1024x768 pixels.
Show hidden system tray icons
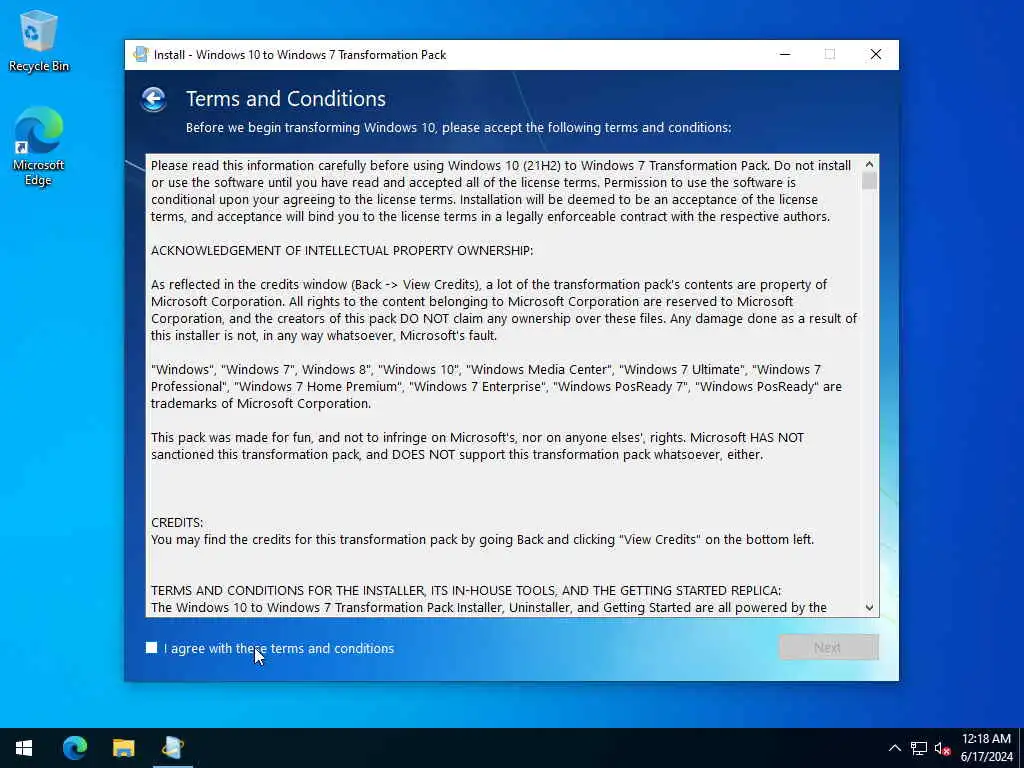[x=894, y=748]
